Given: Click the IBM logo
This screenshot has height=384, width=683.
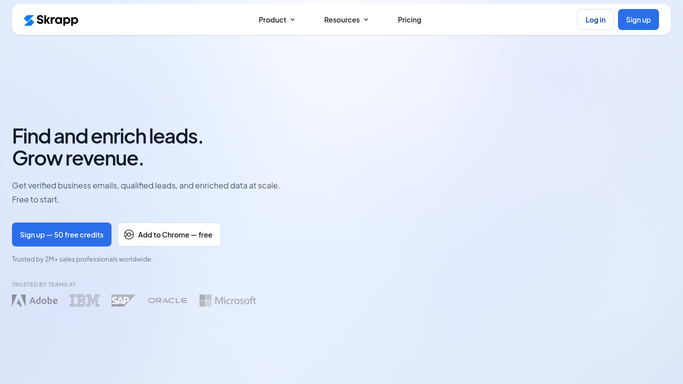Looking at the screenshot, I should coord(85,300).
